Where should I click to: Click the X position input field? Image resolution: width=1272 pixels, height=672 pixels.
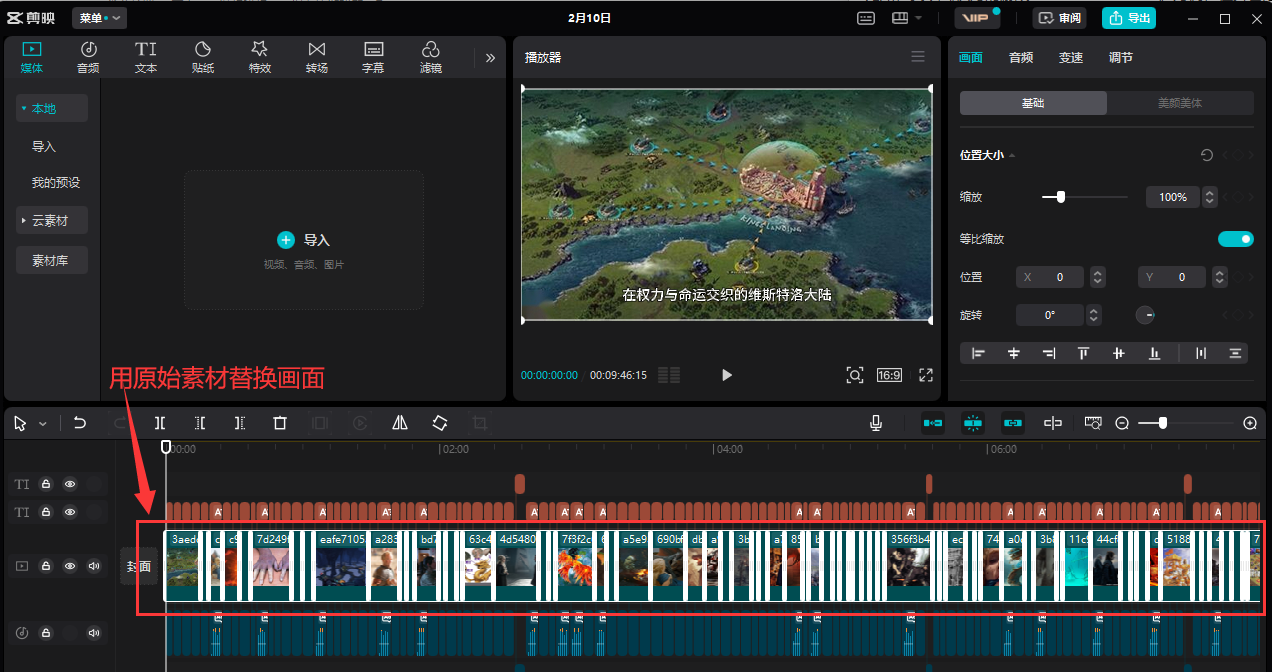tap(1051, 277)
